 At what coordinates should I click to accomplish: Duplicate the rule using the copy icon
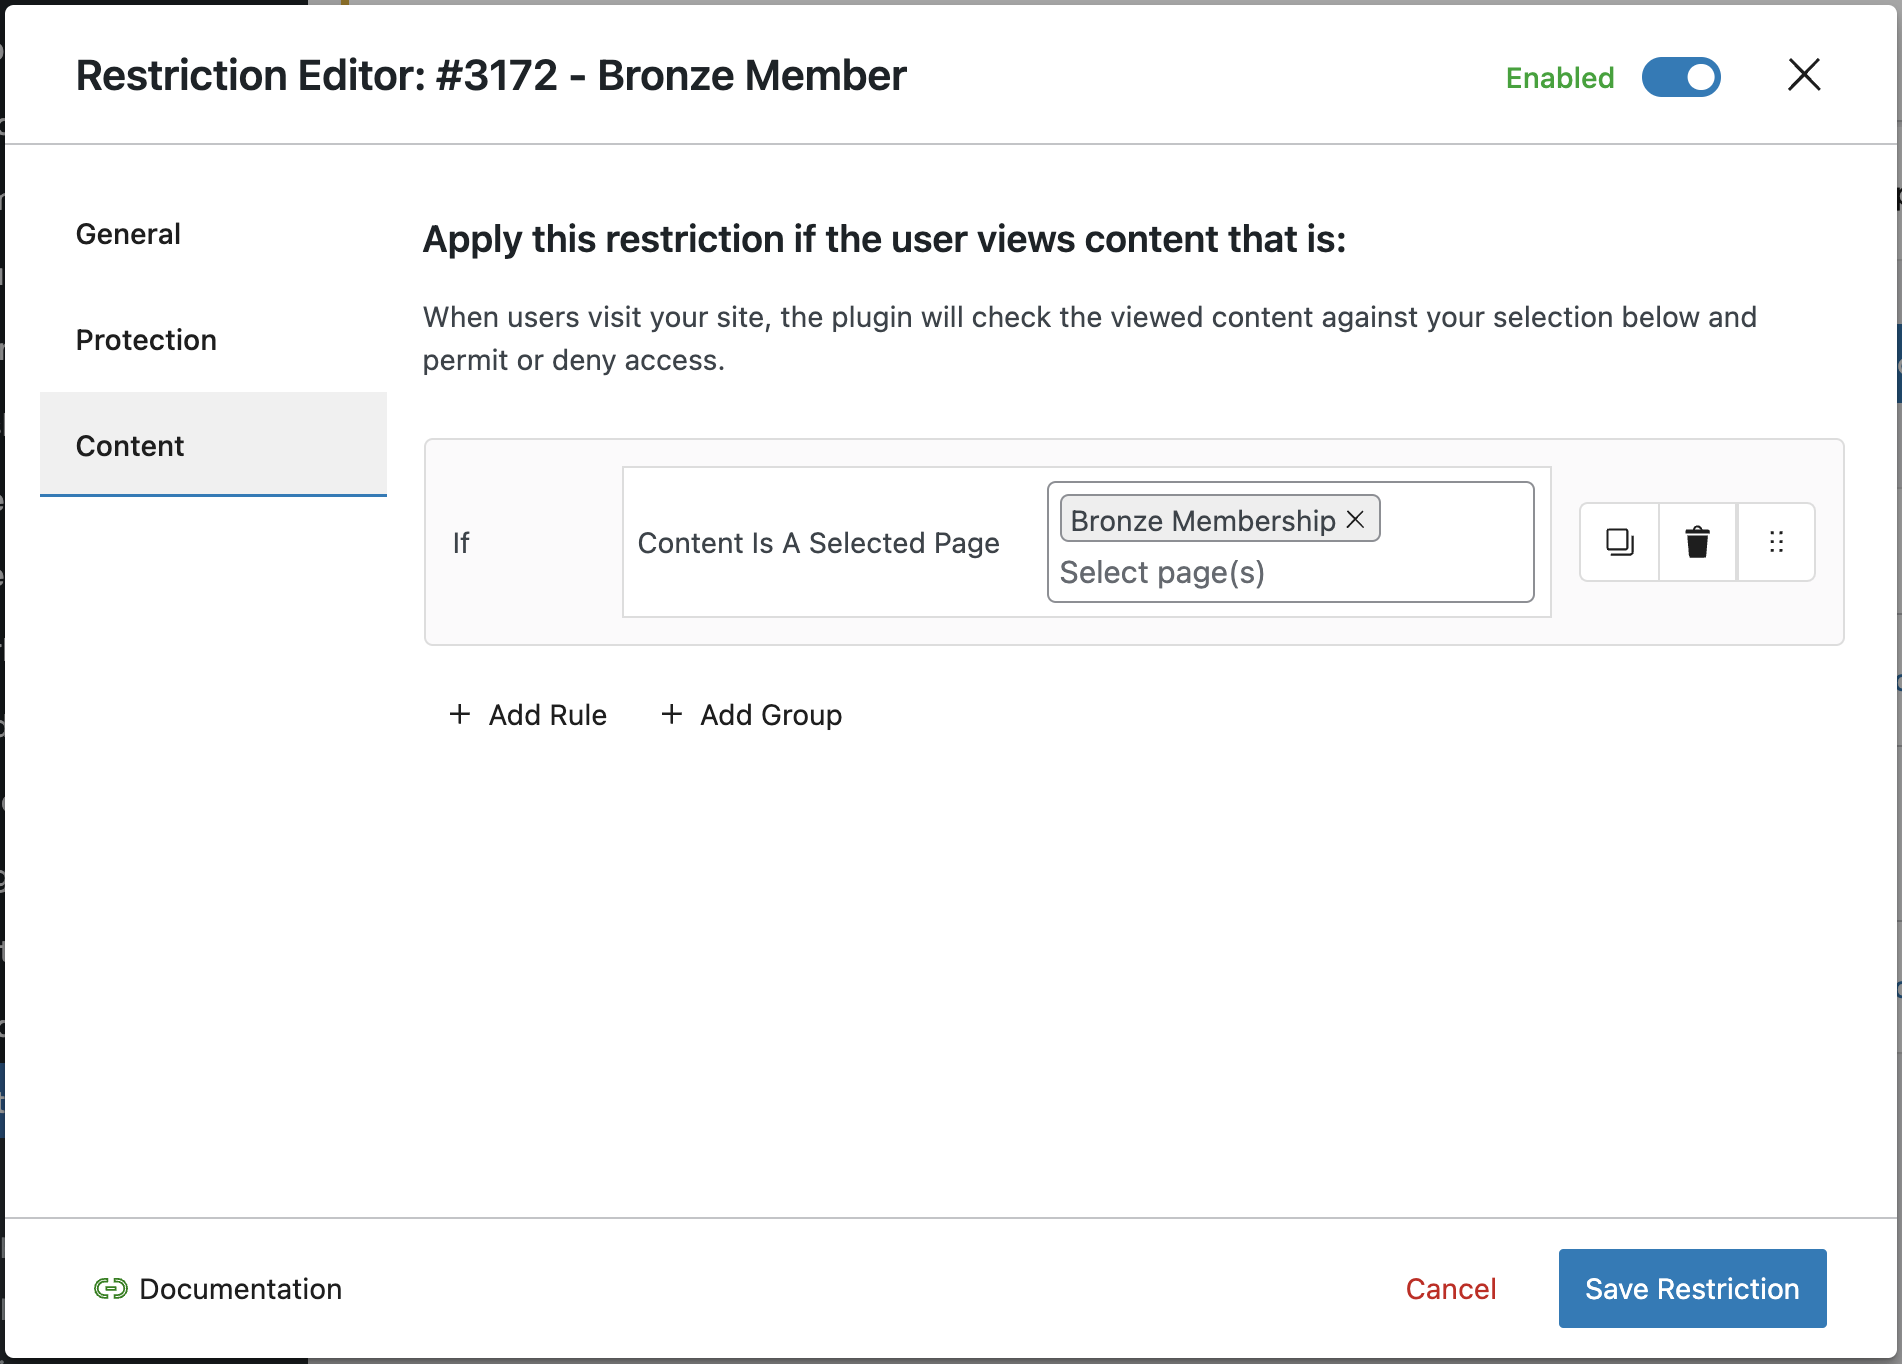(x=1619, y=542)
